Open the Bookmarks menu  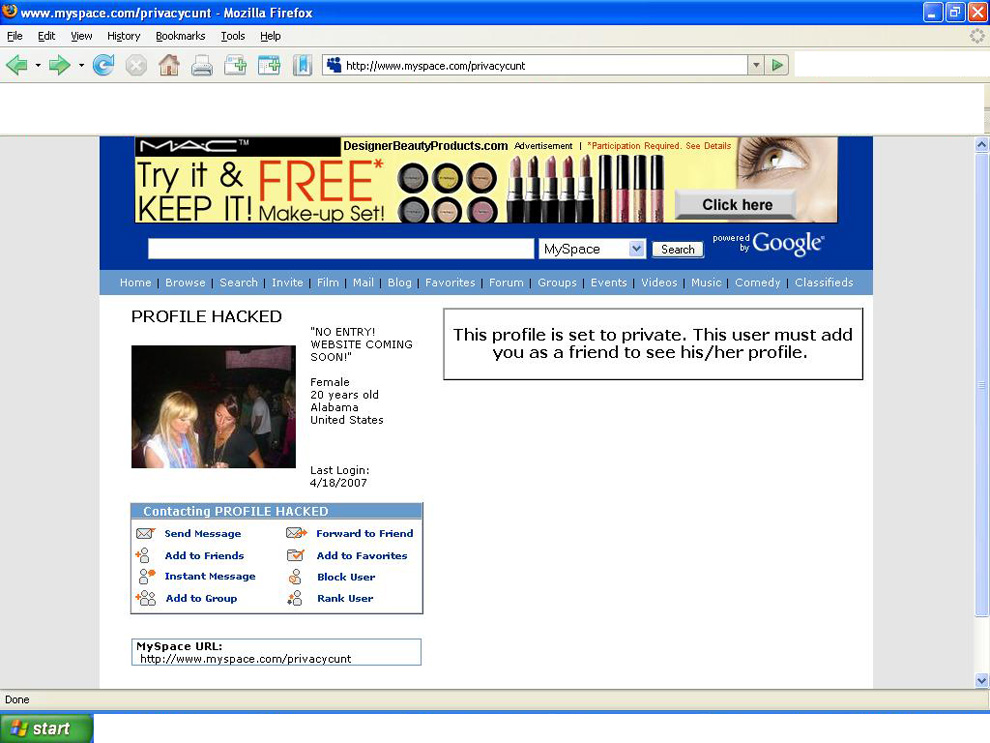pyautogui.click(x=181, y=36)
